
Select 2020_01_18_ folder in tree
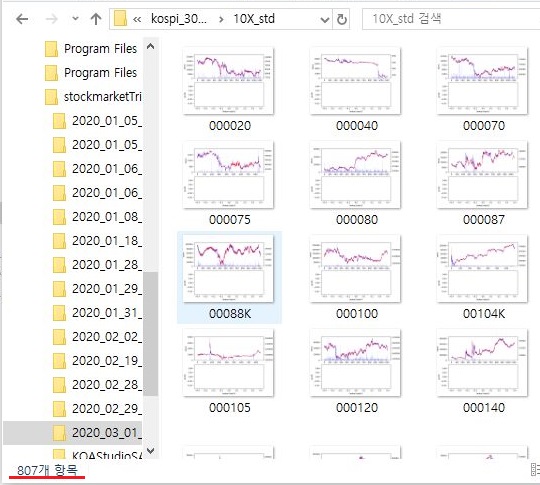tap(97, 241)
